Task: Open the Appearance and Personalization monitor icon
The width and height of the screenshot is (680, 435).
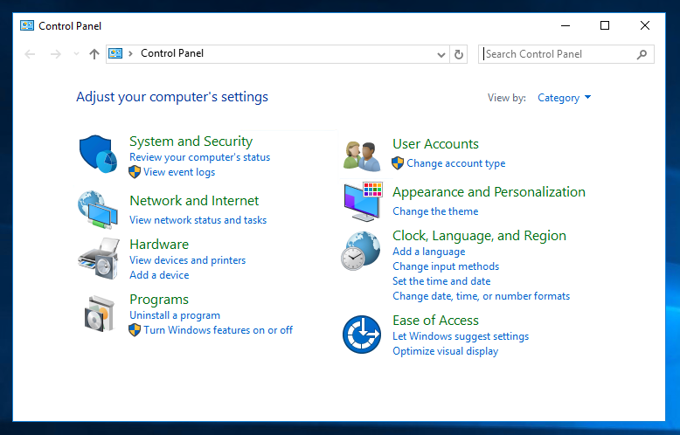Action: (x=363, y=202)
